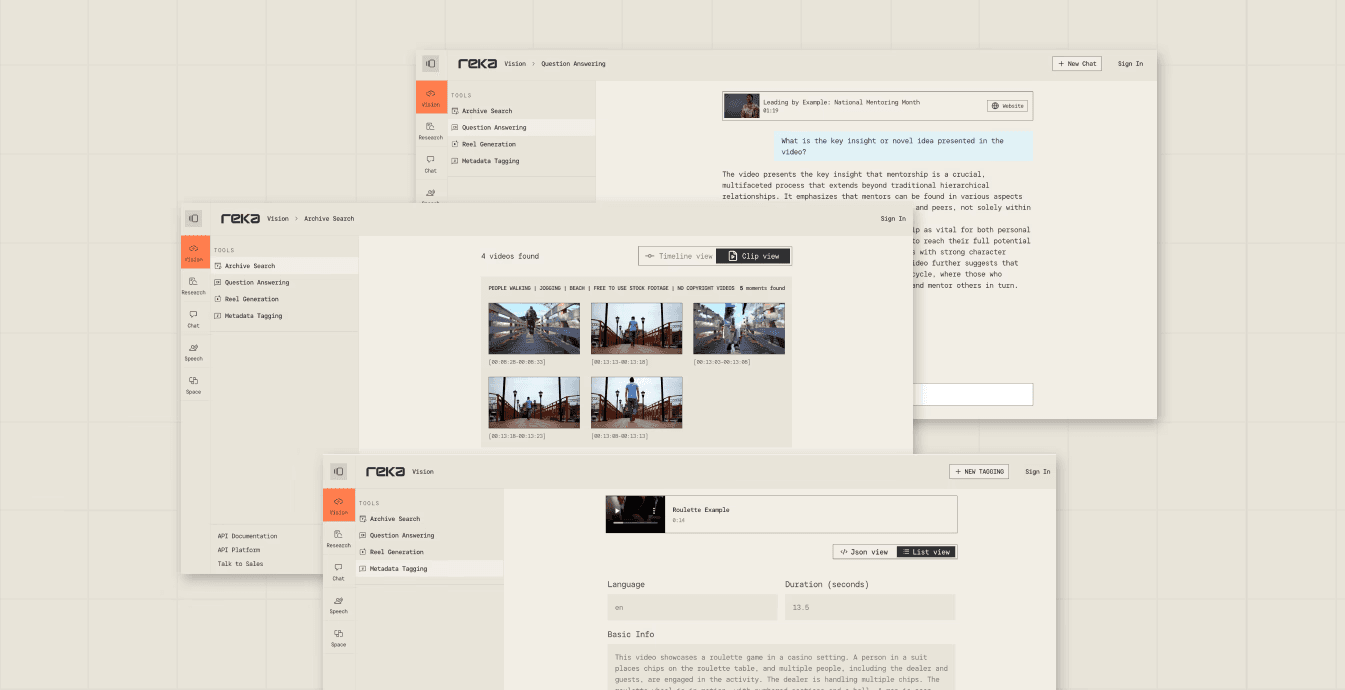The height and width of the screenshot is (690, 1345).
Task: Open Research icon in Archive Search window
Action: 194,286
